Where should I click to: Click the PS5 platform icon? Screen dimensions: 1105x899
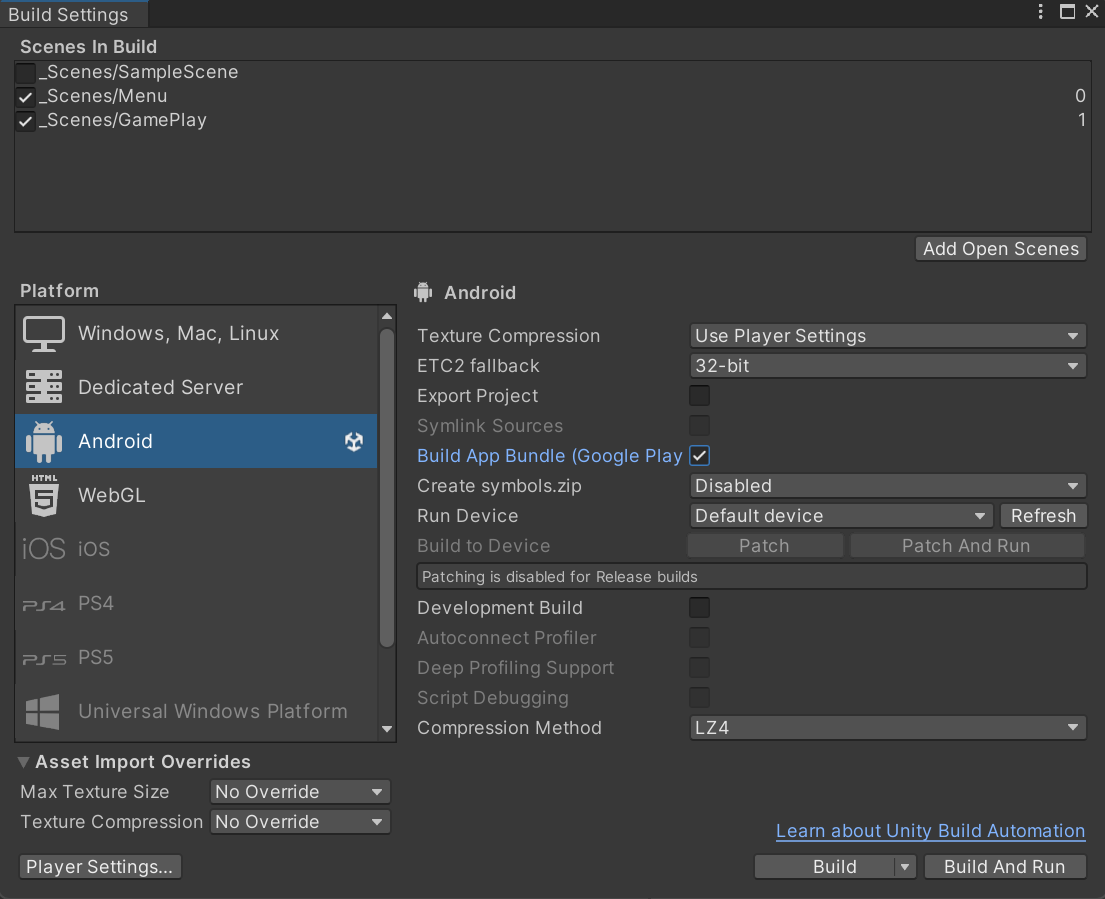pyautogui.click(x=44, y=658)
